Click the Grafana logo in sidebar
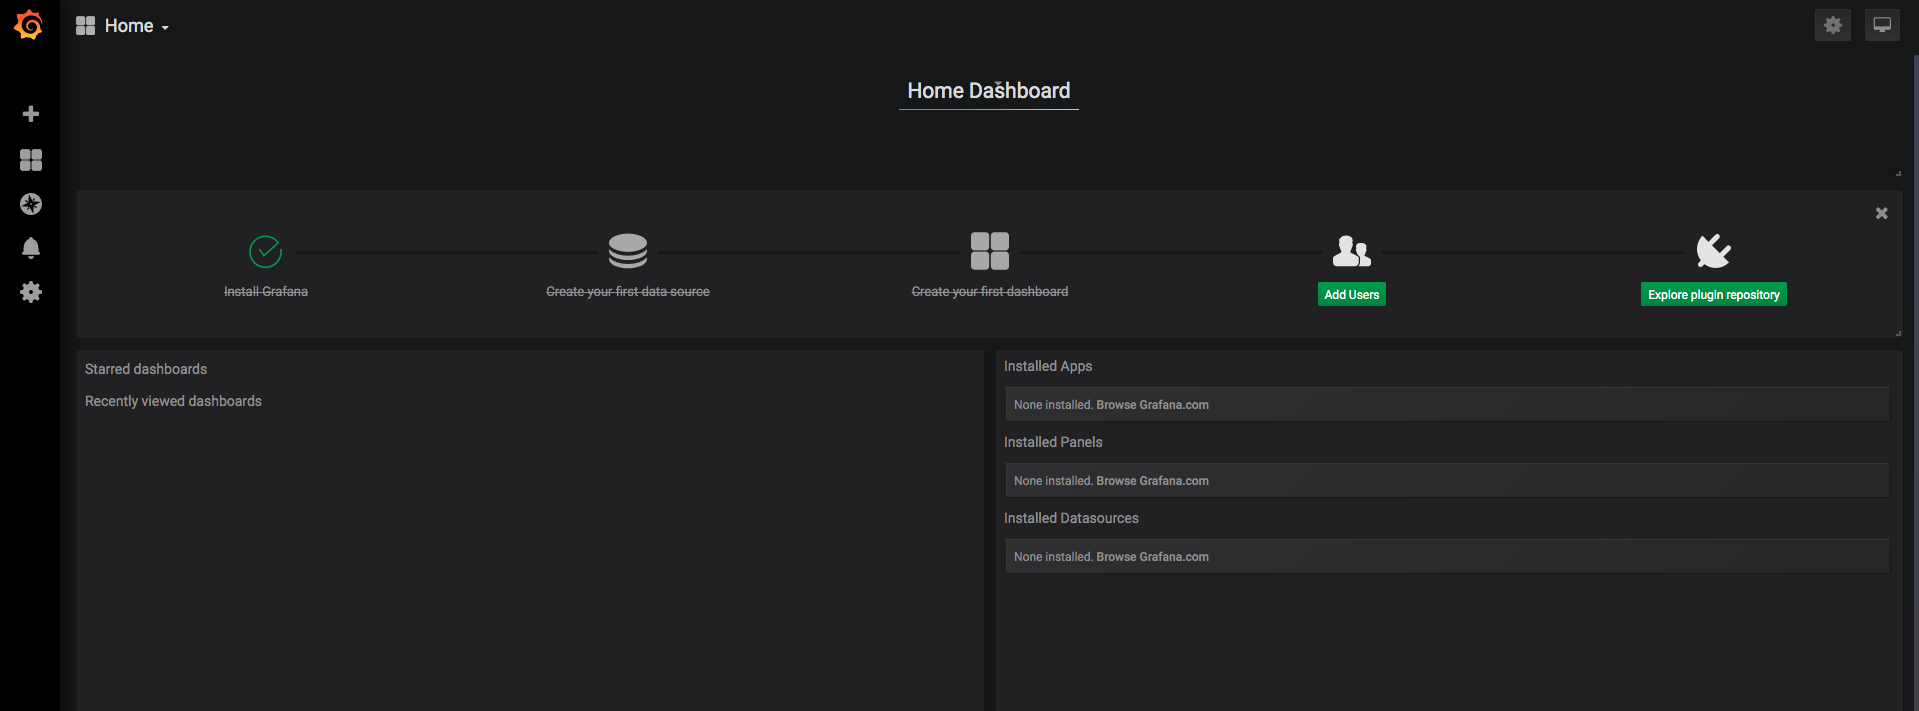Image resolution: width=1919 pixels, height=711 pixels. coord(29,25)
